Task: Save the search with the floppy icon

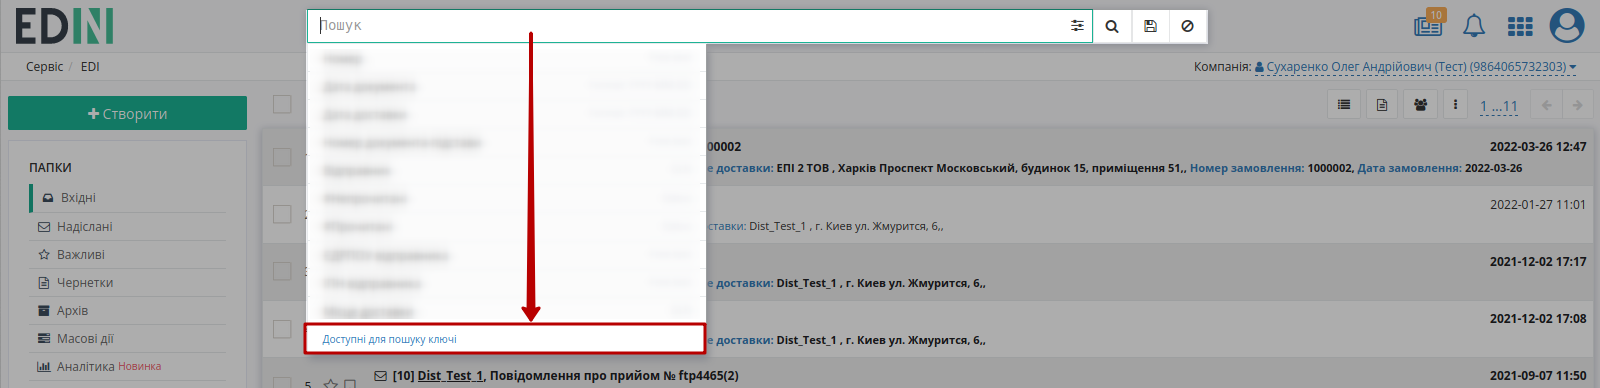Action: (1150, 26)
